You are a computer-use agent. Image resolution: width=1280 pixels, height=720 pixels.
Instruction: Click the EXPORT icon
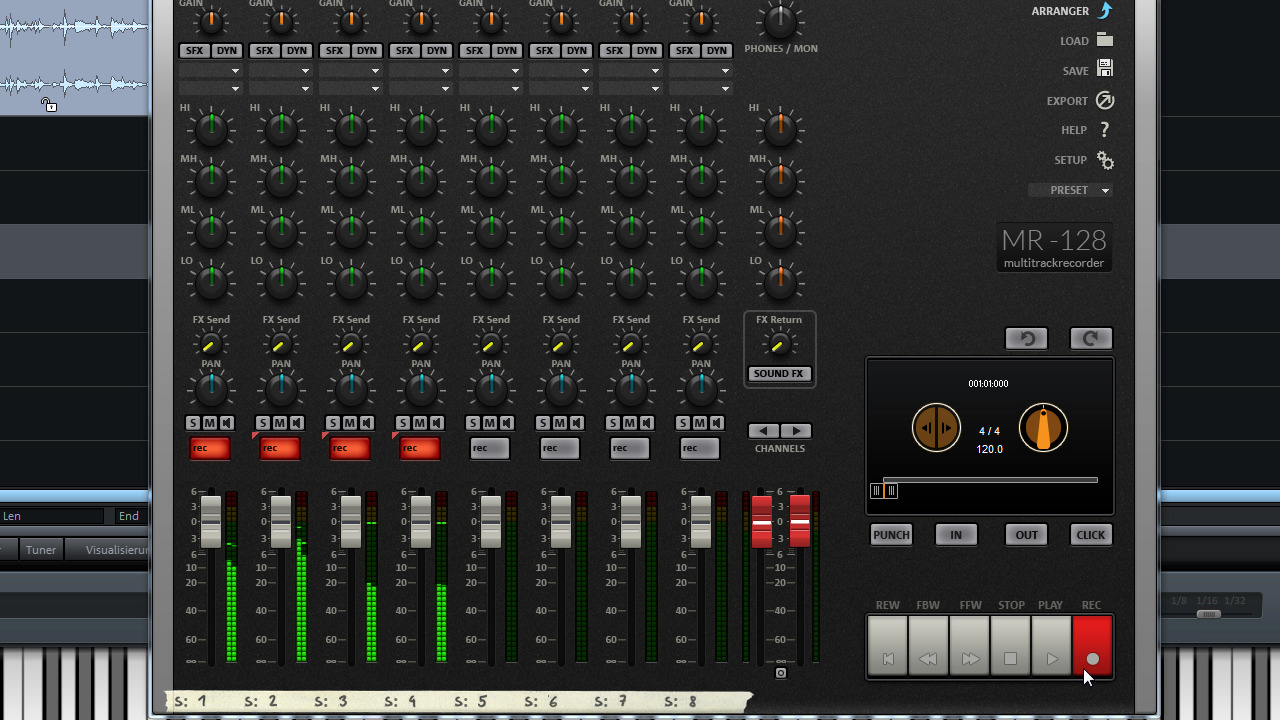click(x=1105, y=100)
